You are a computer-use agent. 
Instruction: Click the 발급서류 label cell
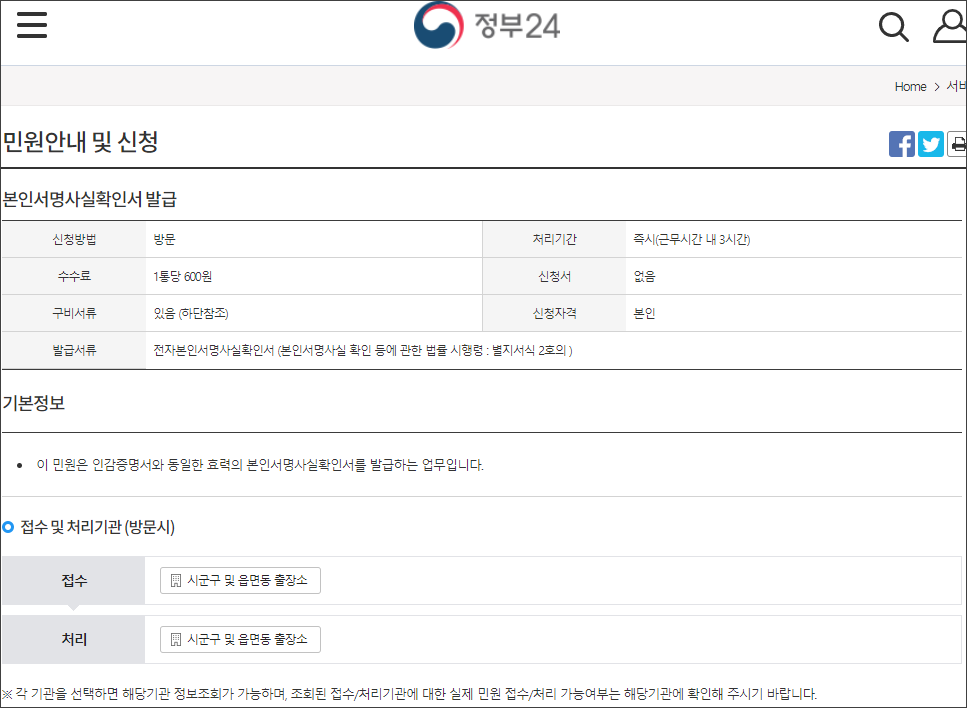click(74, 350)
